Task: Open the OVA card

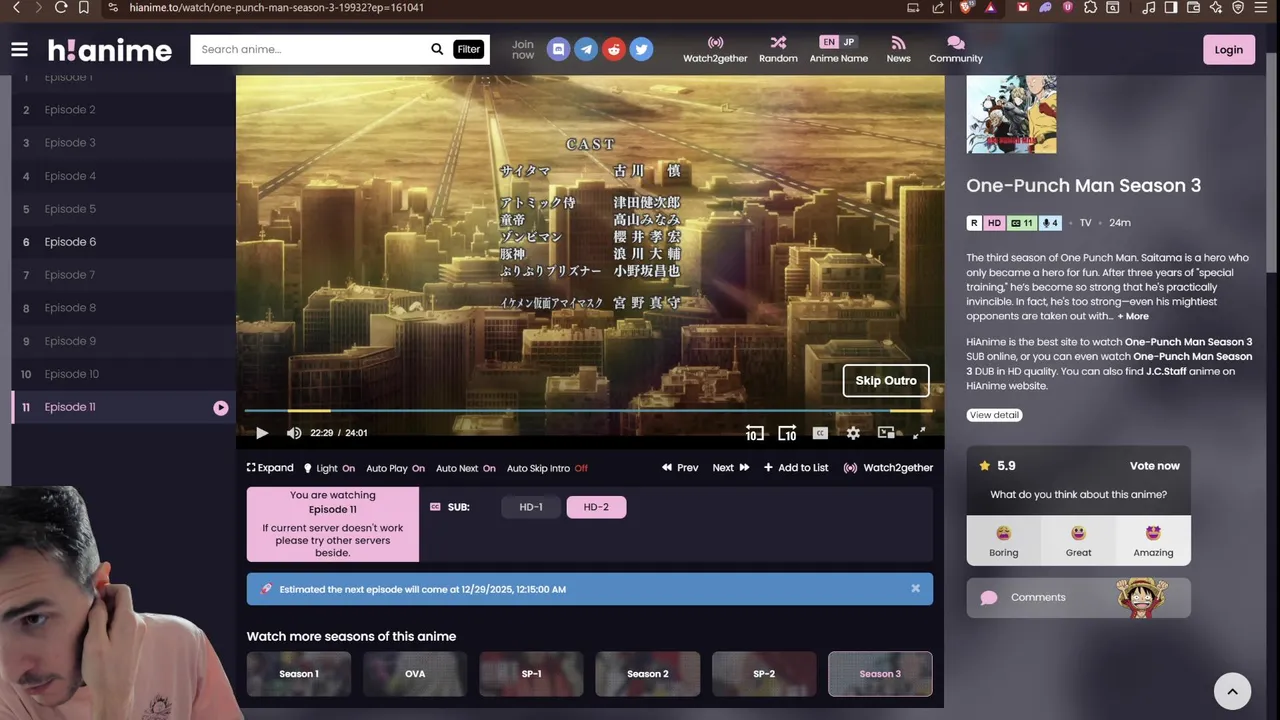Action: [415, 674]
